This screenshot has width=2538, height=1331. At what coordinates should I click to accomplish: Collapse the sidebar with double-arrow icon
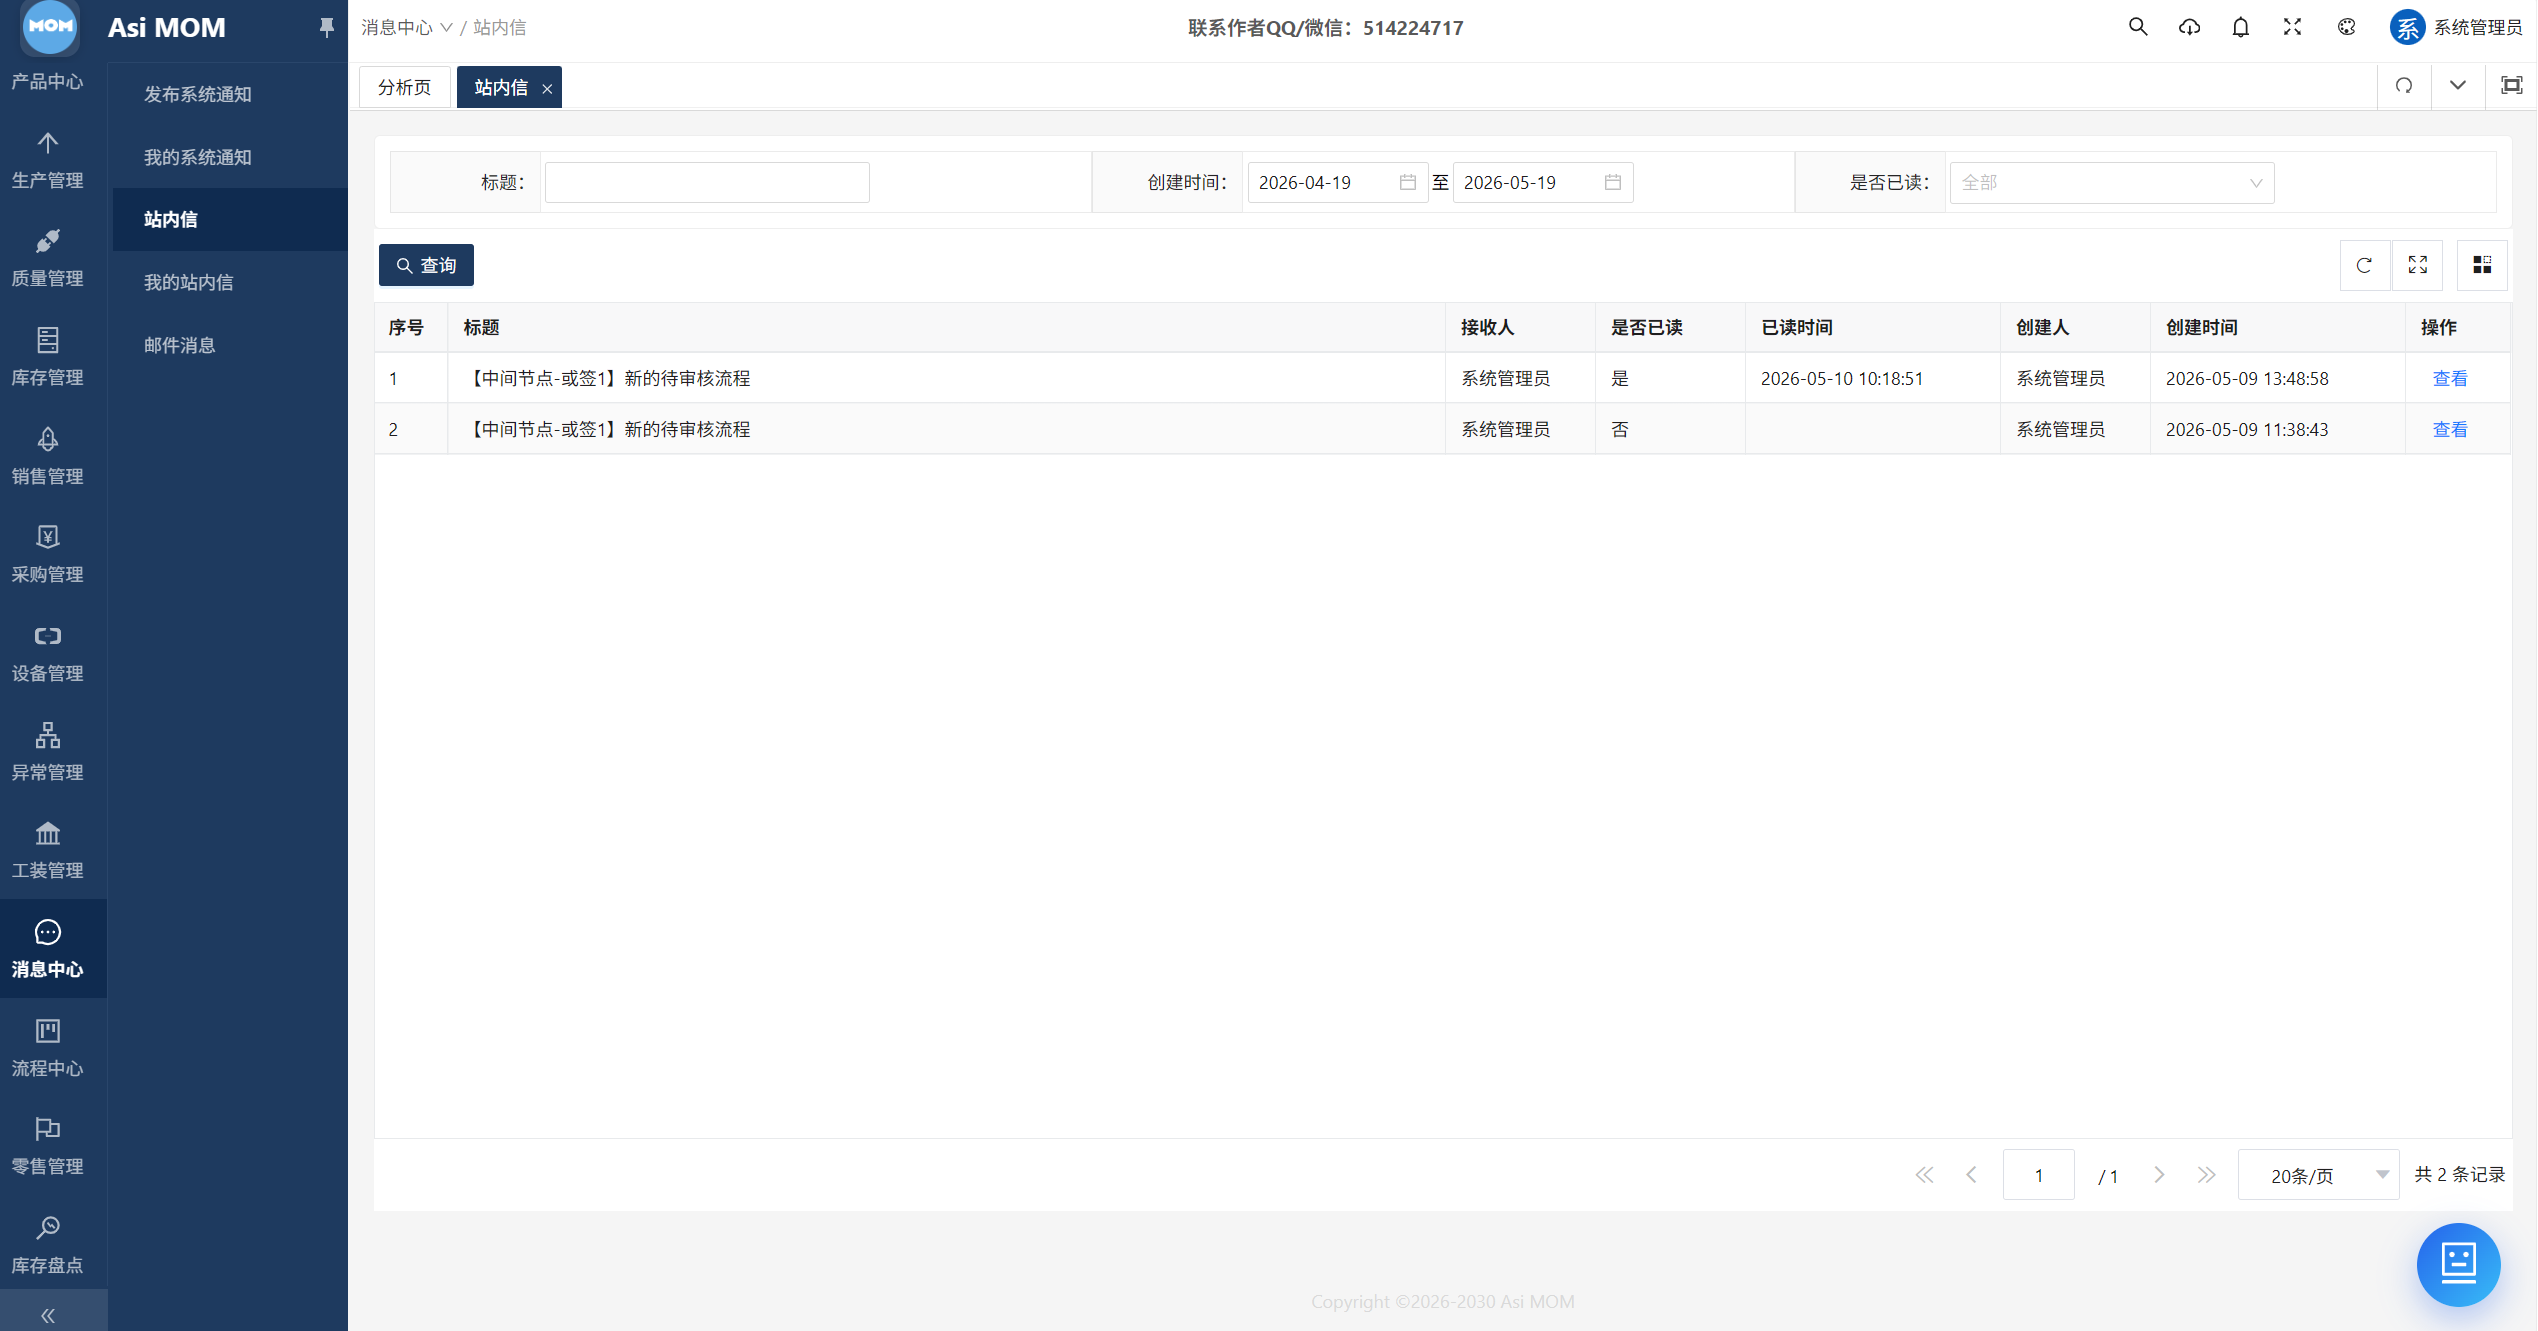click(47, 1315)
